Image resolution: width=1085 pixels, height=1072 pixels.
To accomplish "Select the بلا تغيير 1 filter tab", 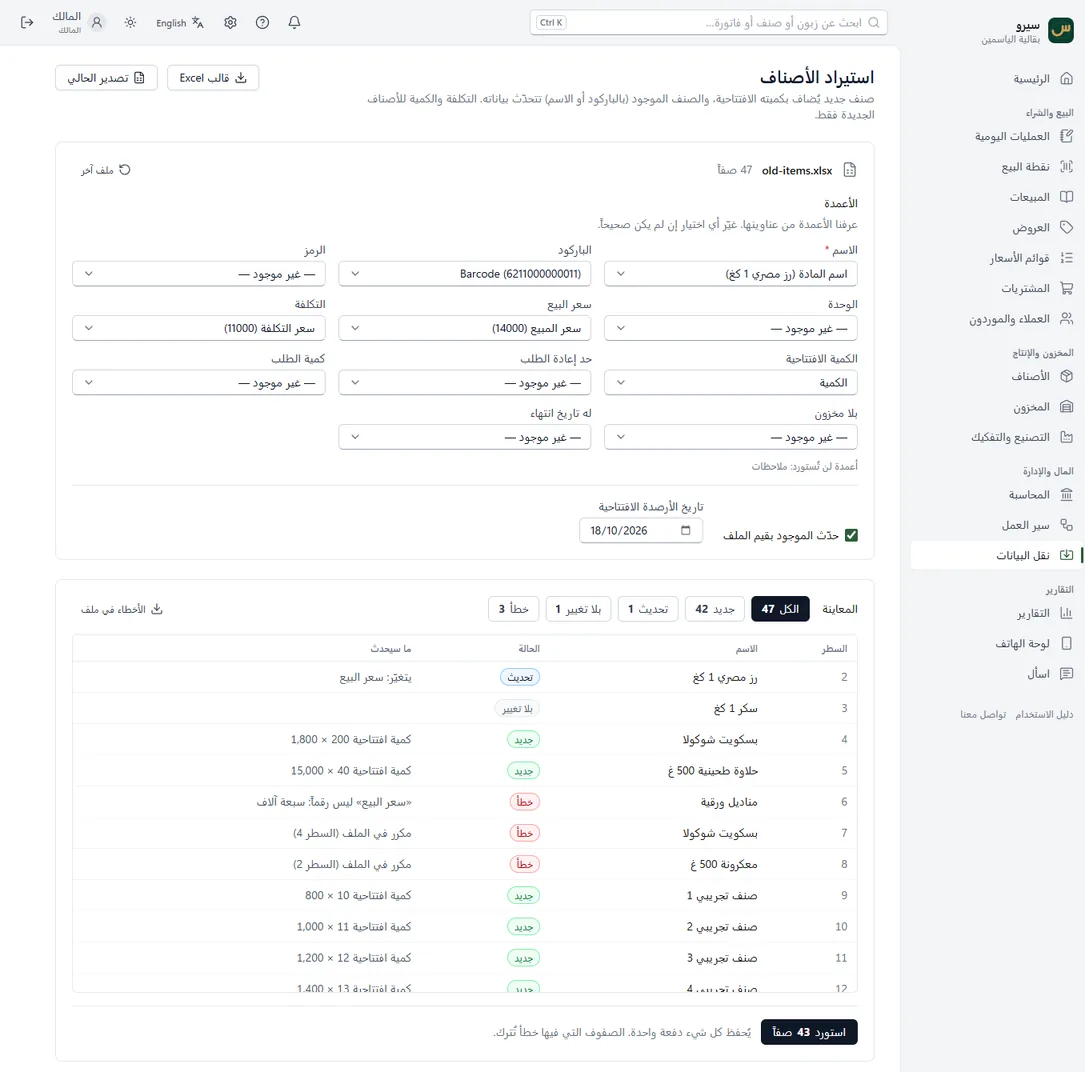I will (x=578, y=609).
